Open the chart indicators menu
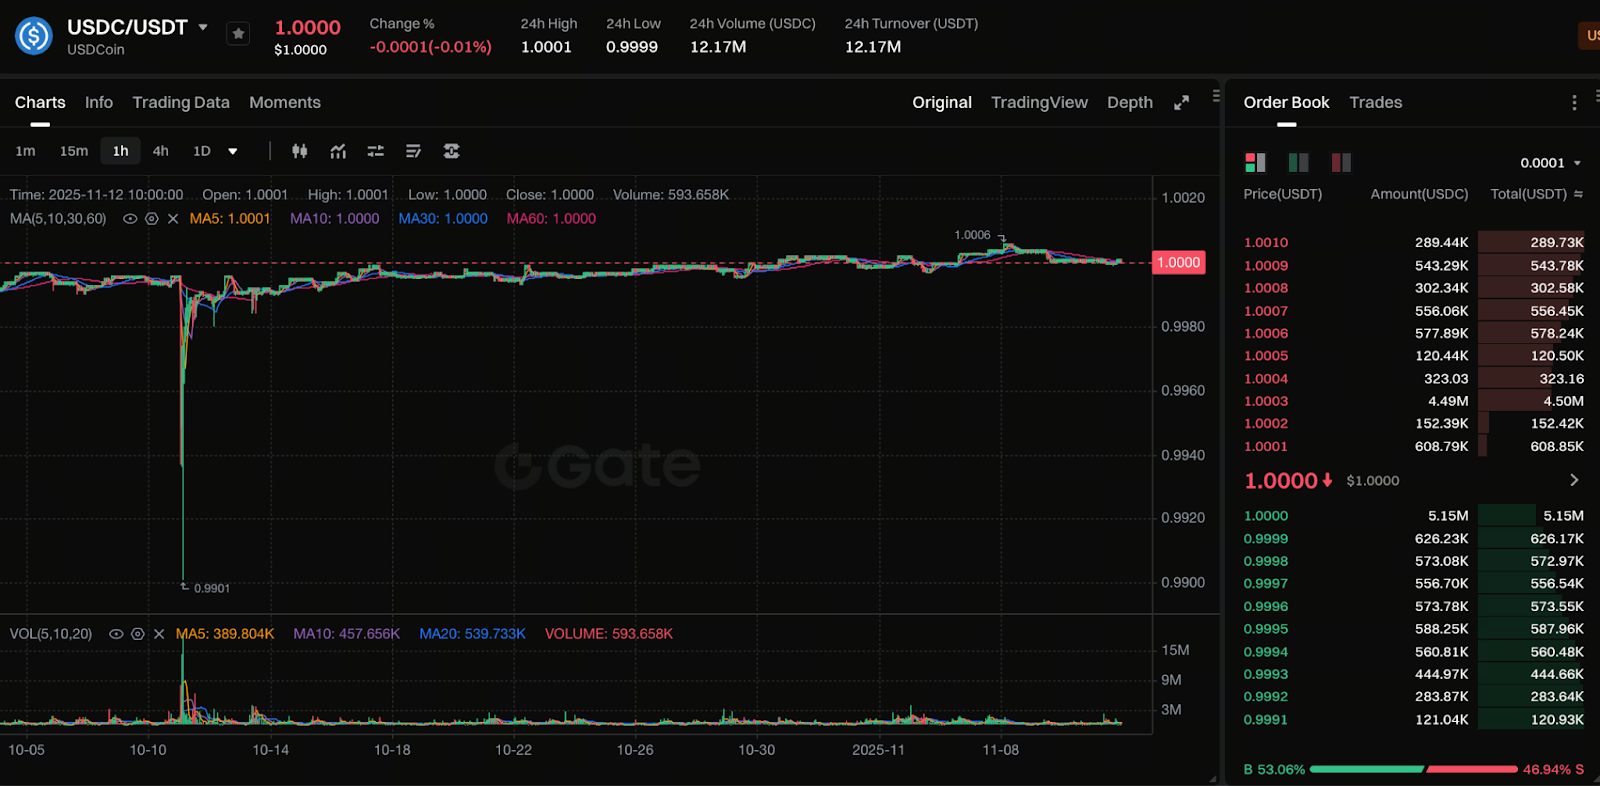This screenshot has width=1600, height=786. click(x=338, y=151)
